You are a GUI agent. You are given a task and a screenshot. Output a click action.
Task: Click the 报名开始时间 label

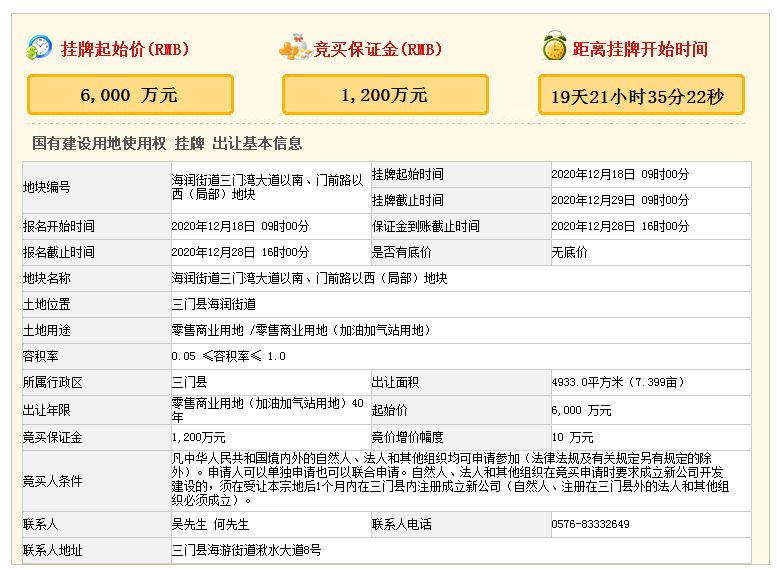pyautogui.click(x=58, y=227)
